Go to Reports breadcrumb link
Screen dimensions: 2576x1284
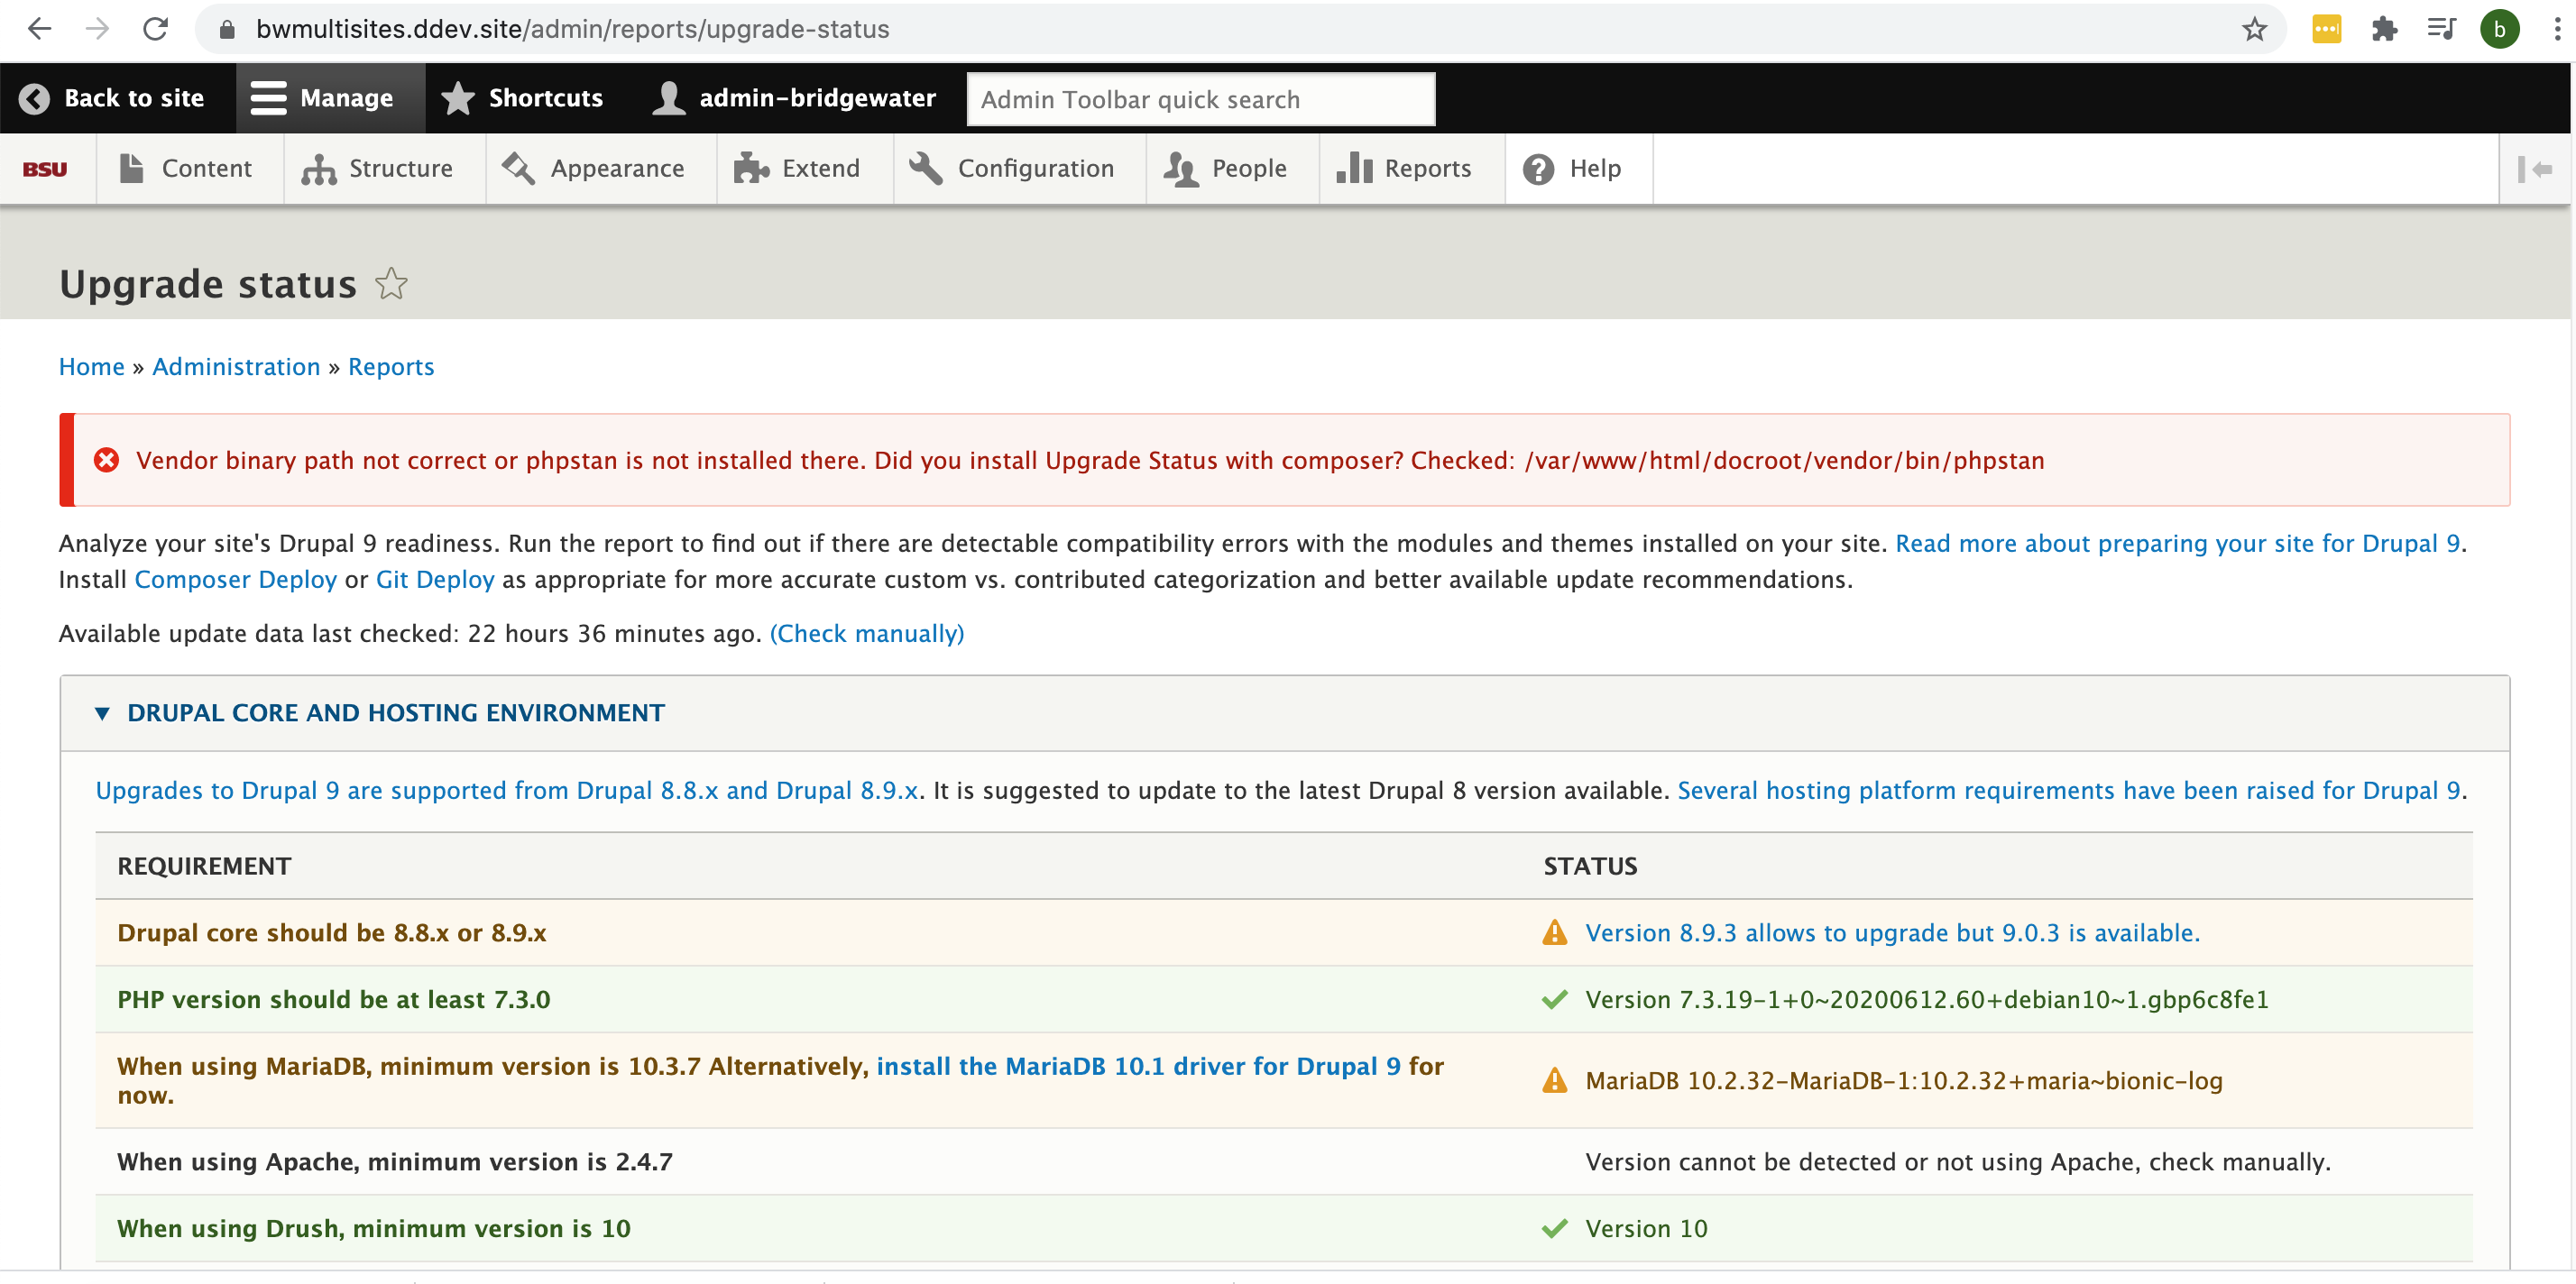tap(391, 367)
